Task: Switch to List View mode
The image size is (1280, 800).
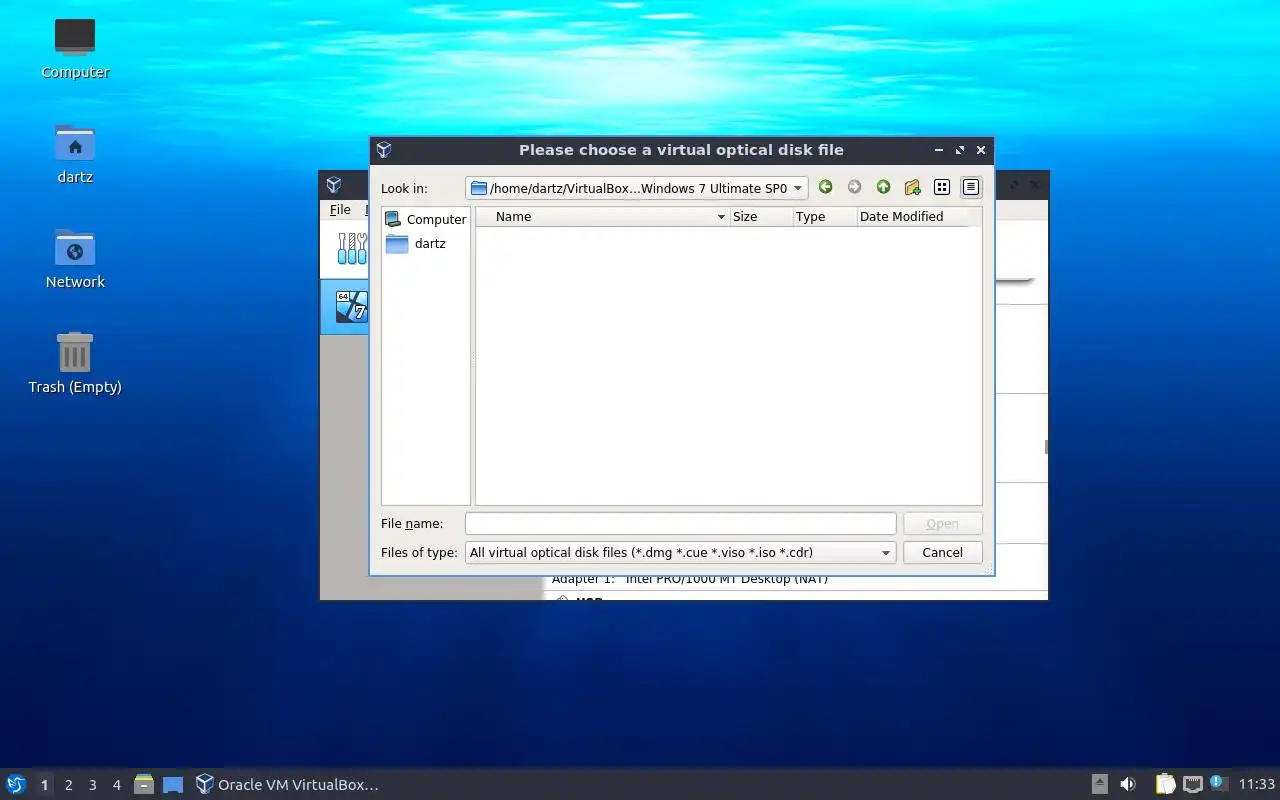Action: pos(941,187)
